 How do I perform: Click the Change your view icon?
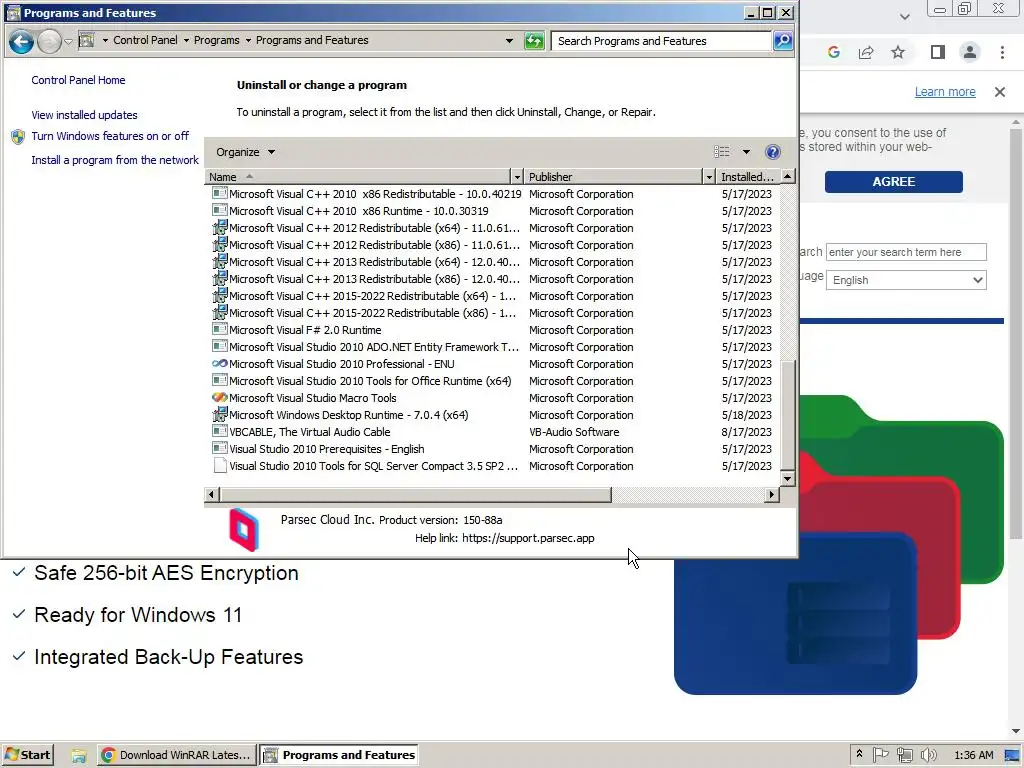[x=722, y=152]
